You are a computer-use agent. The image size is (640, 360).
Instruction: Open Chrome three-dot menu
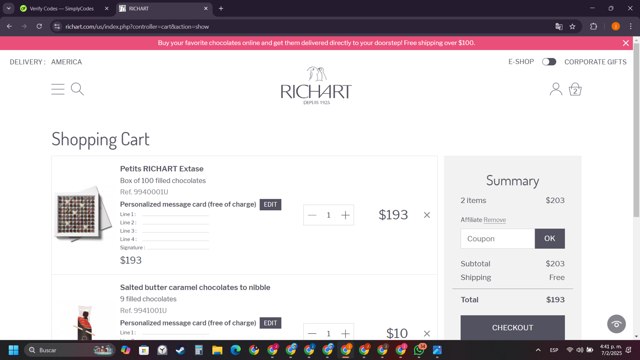coord(631,27)
